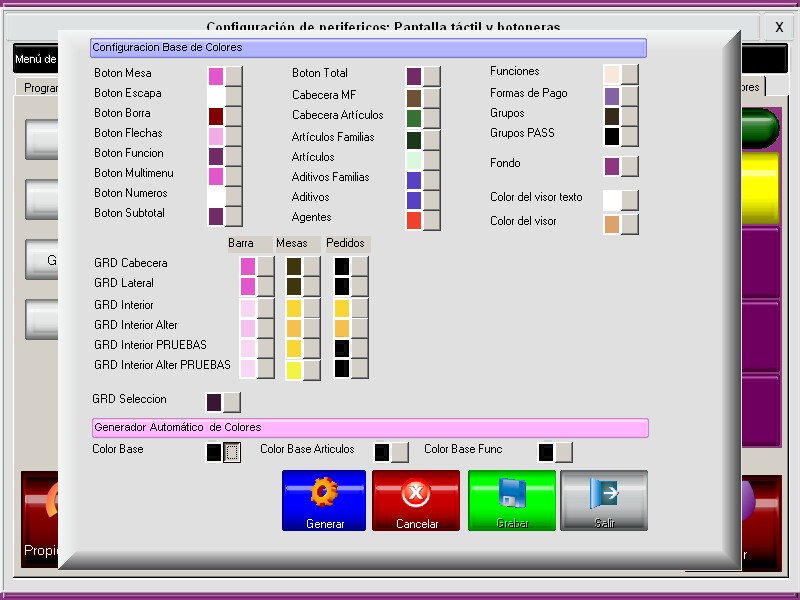Viewport: 800px width, 600px height.
Task: Click the Boton Total color swatch
Action: pos(414,76)
